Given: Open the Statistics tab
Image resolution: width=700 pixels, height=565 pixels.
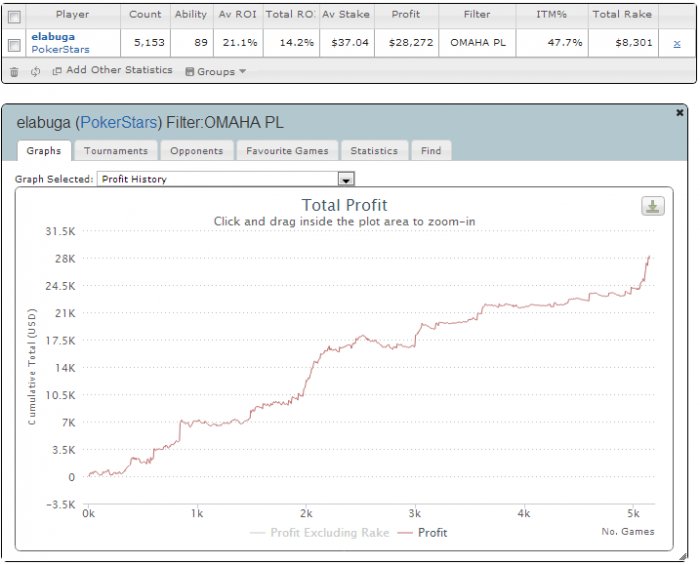Looking at the screenshot, I should pyautogui.click(x=374, y=151).
